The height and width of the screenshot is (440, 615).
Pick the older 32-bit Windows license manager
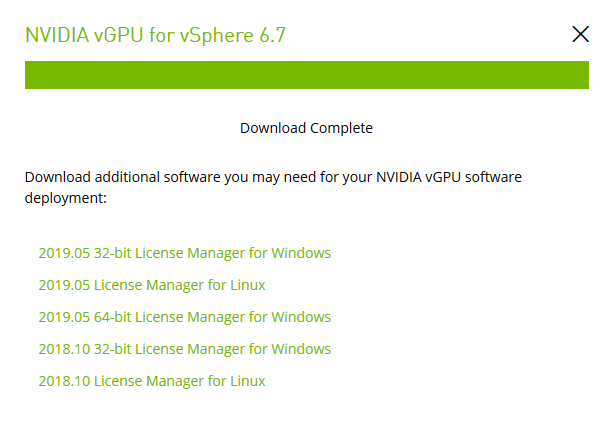tap(184, 349)
